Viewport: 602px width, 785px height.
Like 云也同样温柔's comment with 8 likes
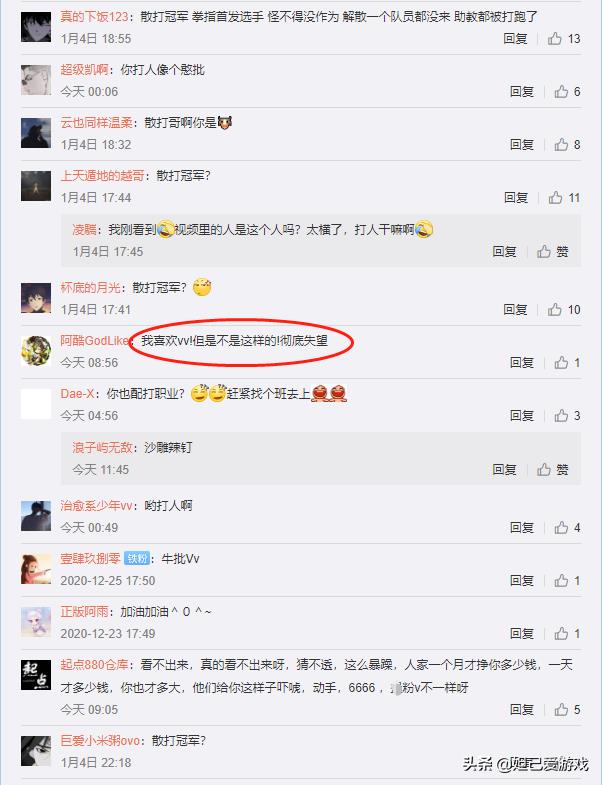coord(567,145)
